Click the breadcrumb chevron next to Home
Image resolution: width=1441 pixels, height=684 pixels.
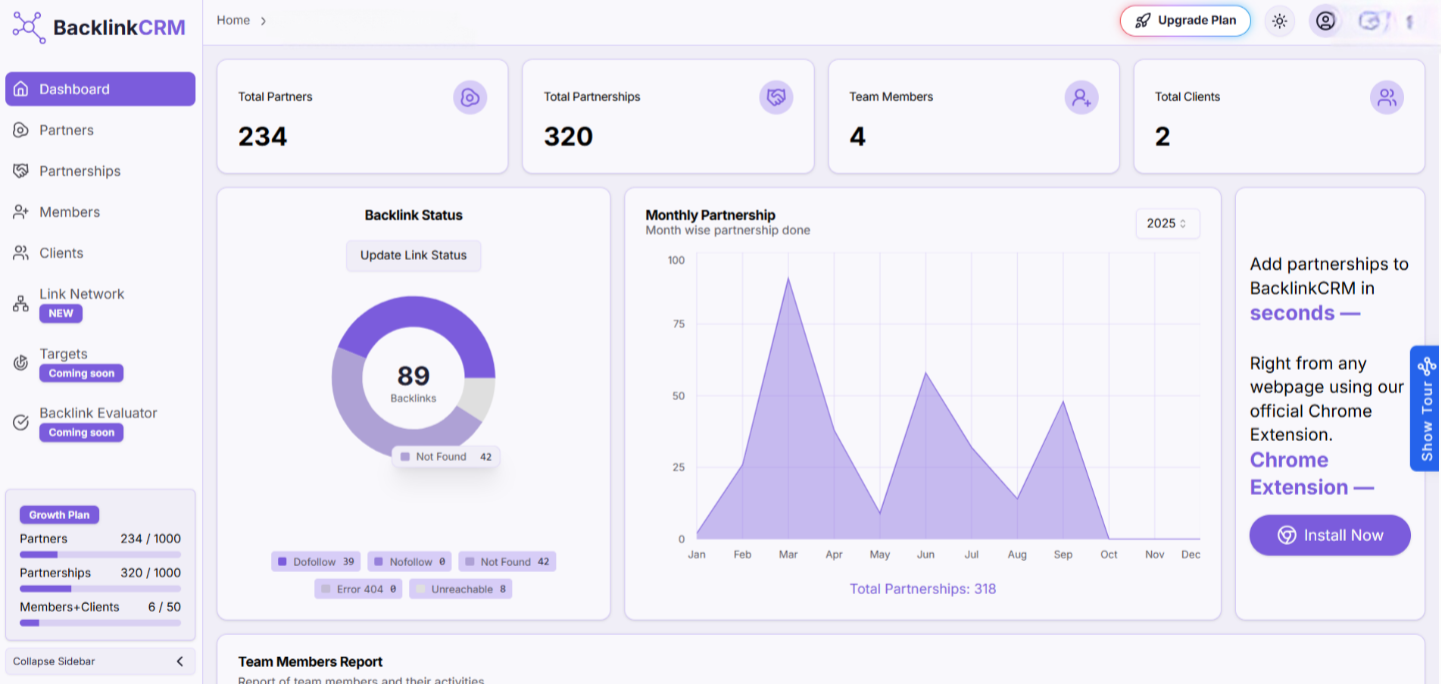click(x=263, y=21)
